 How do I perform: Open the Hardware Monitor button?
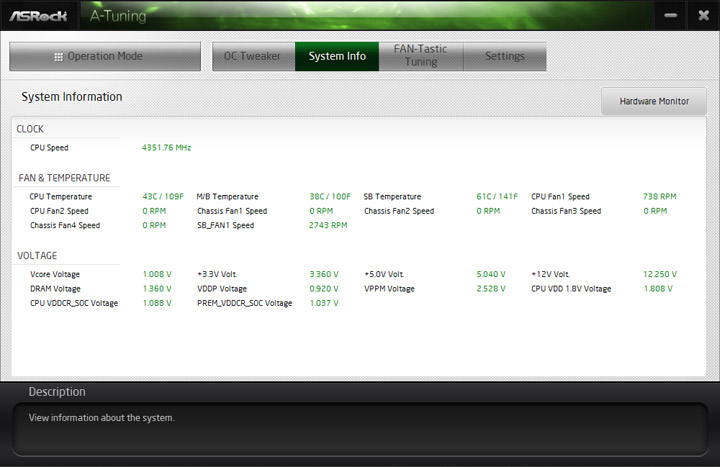pos(654,101)
